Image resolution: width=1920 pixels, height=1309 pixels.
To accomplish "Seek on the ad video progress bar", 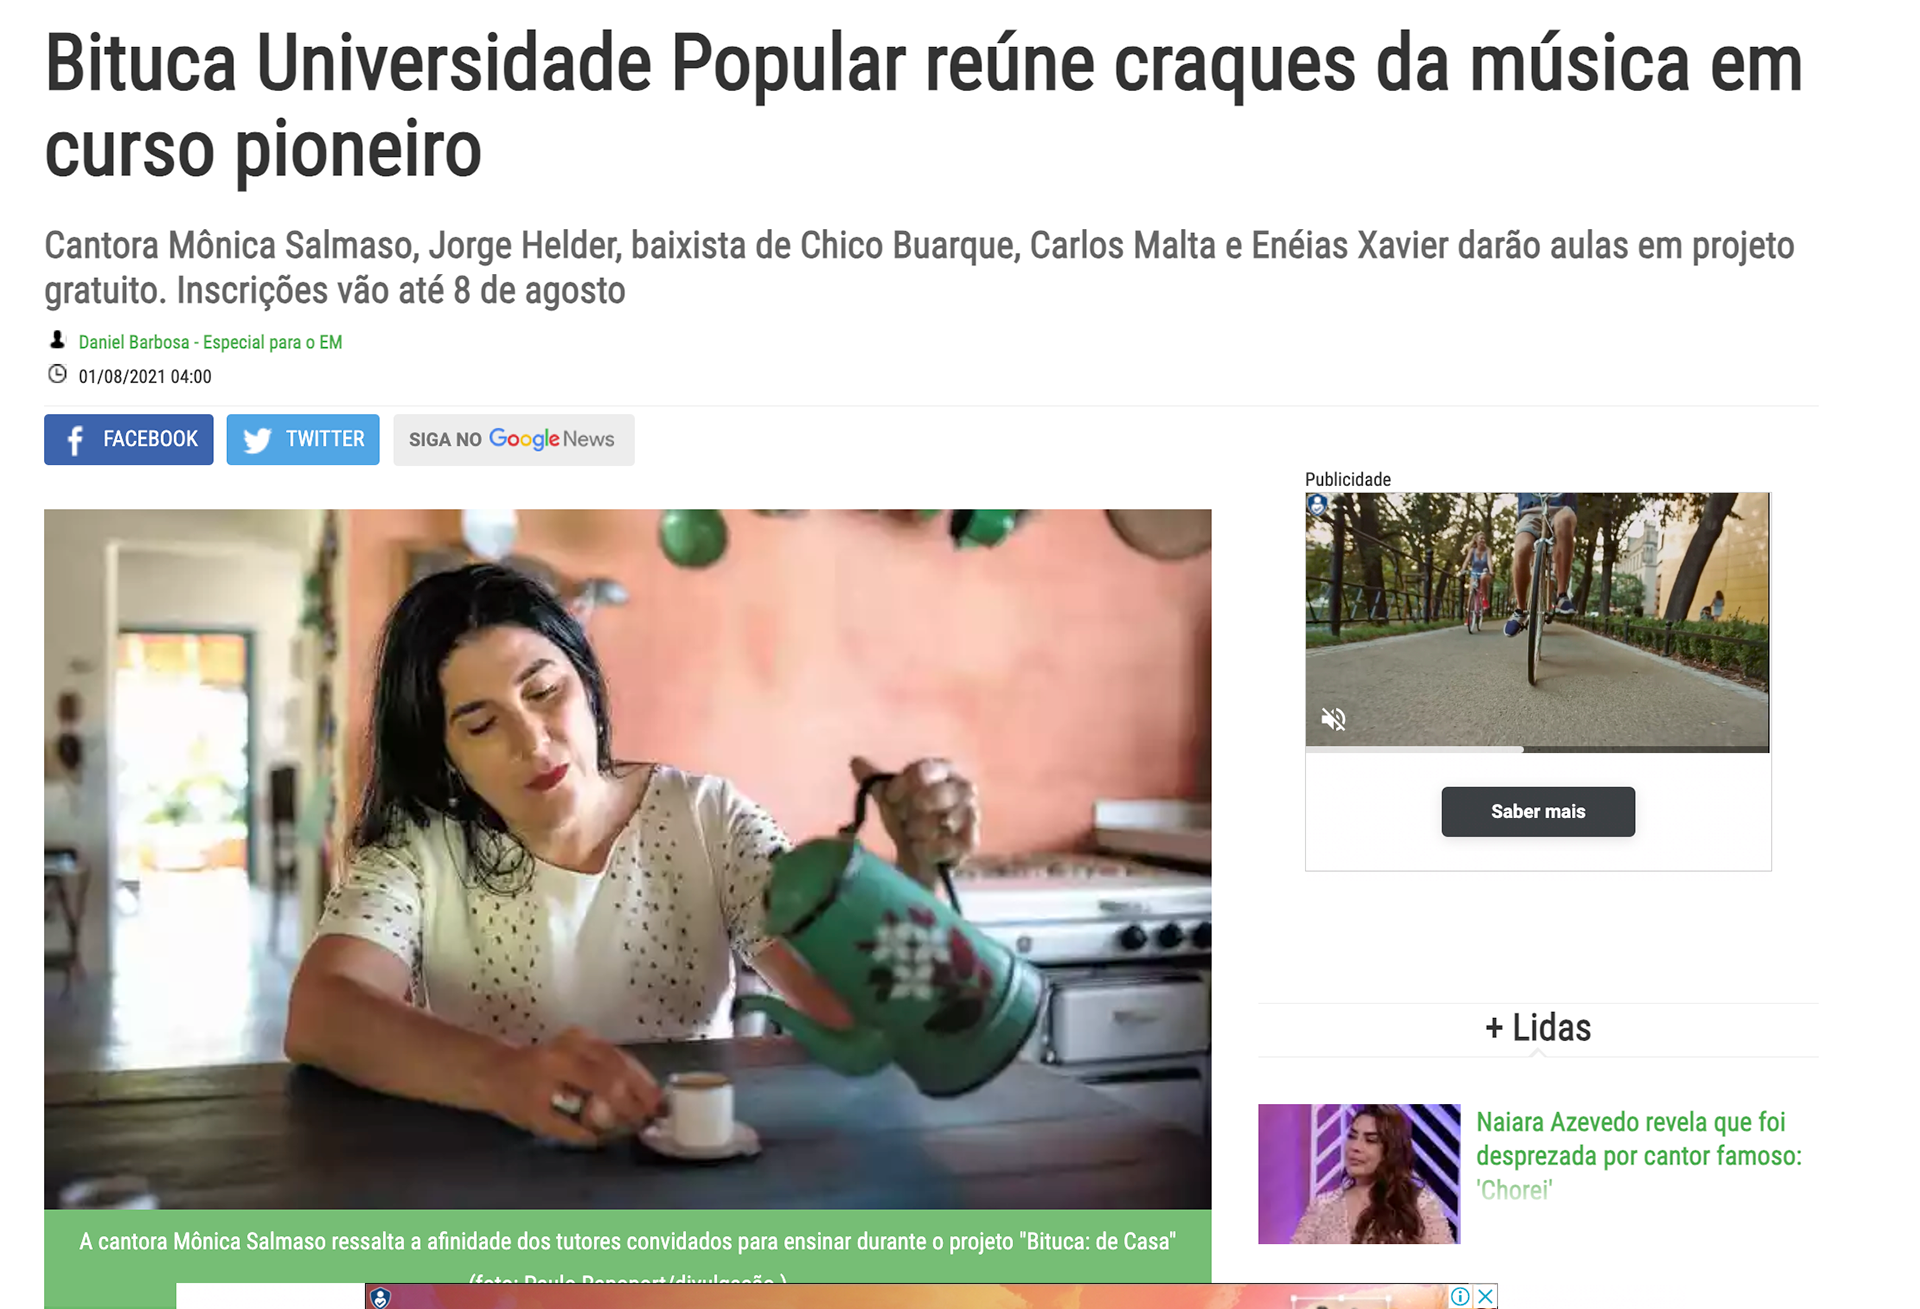I will pos(1537,749).
